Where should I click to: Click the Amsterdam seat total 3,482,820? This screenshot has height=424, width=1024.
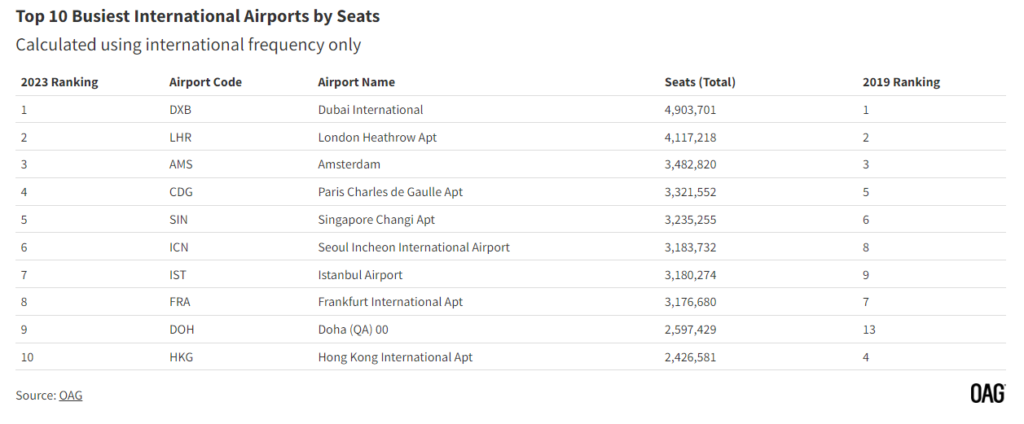point(690,165)
